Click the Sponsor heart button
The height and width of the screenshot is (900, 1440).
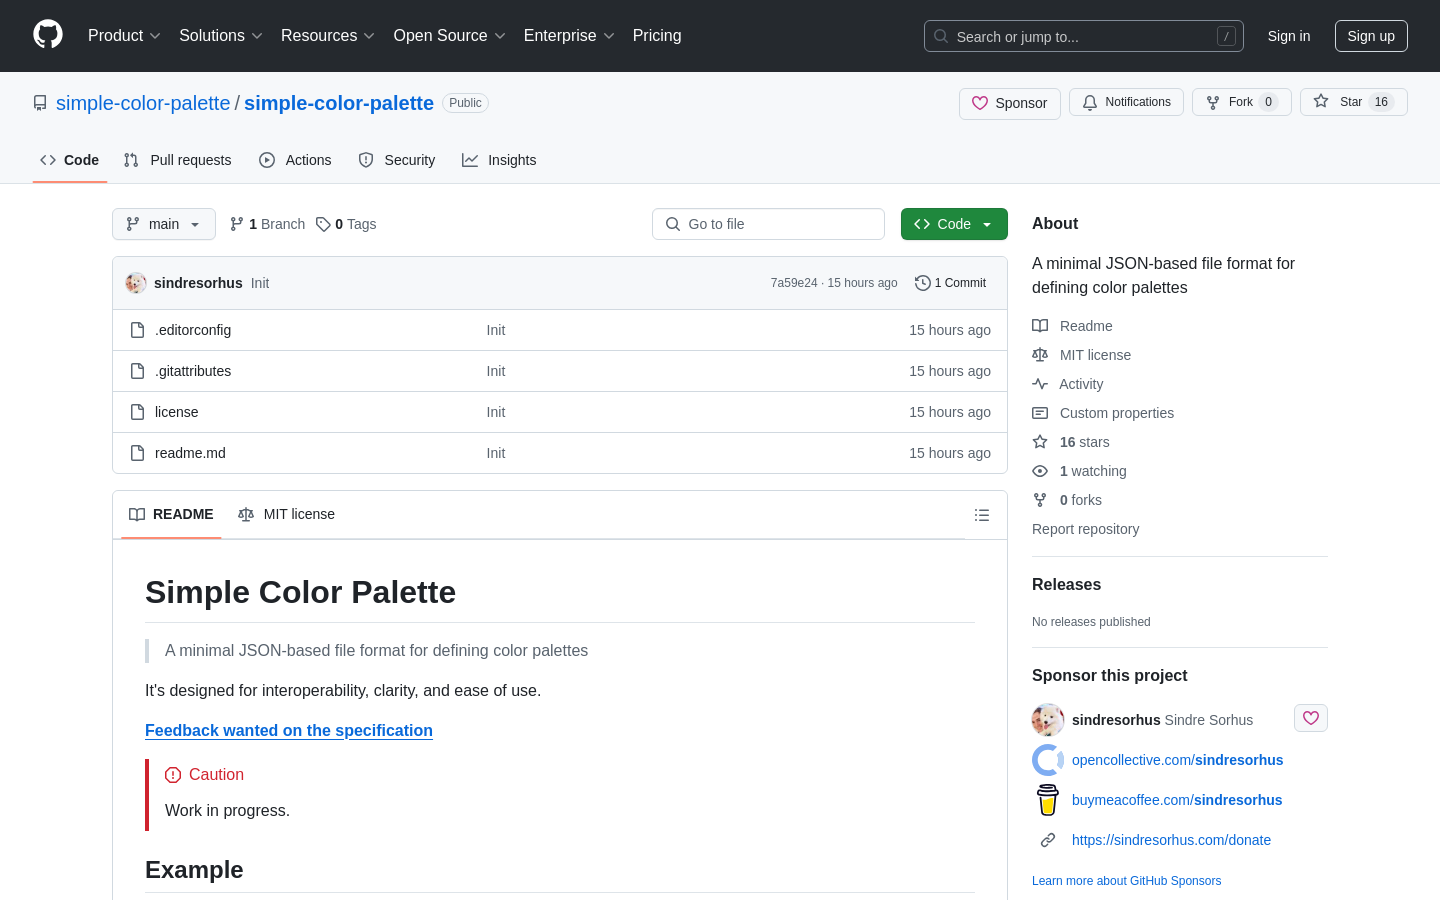click(x=1010, y=103)
